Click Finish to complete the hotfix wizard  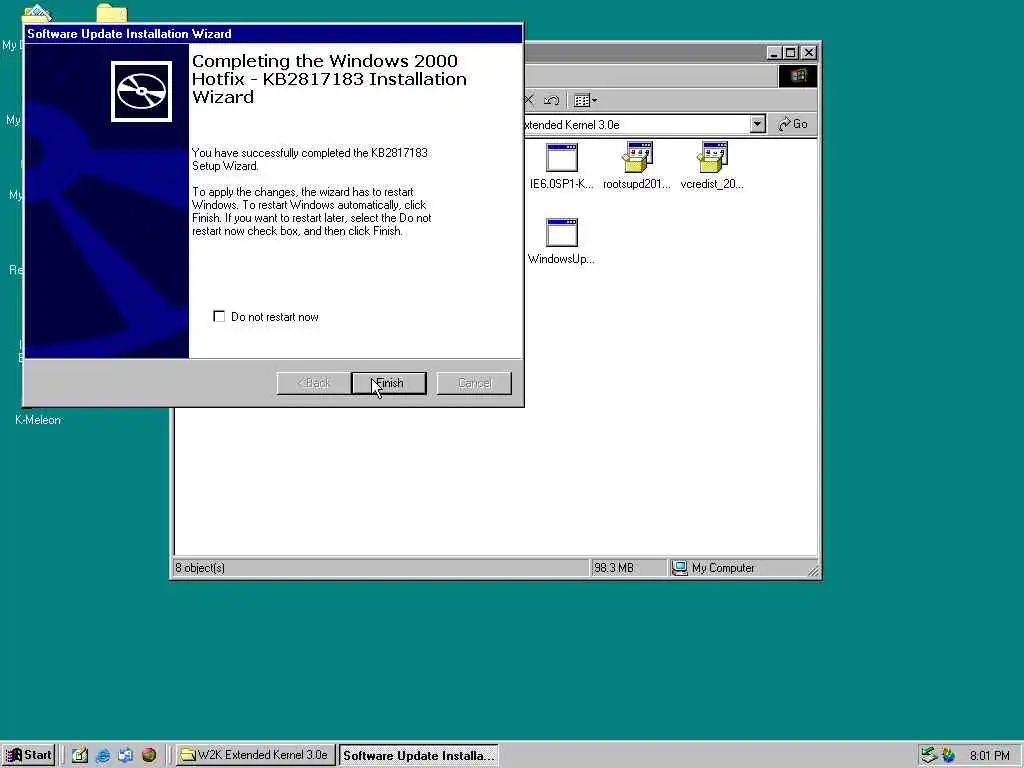coord(389,383)
